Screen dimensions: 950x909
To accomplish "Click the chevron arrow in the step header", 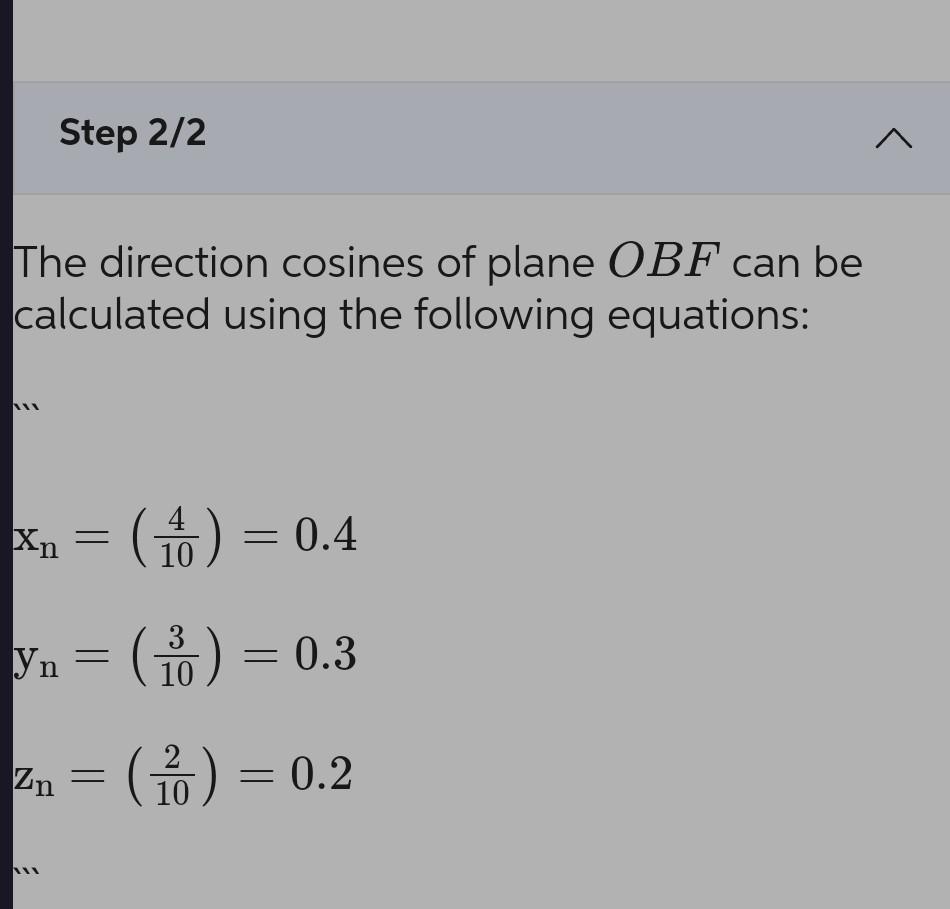I will tap(895, 138).
